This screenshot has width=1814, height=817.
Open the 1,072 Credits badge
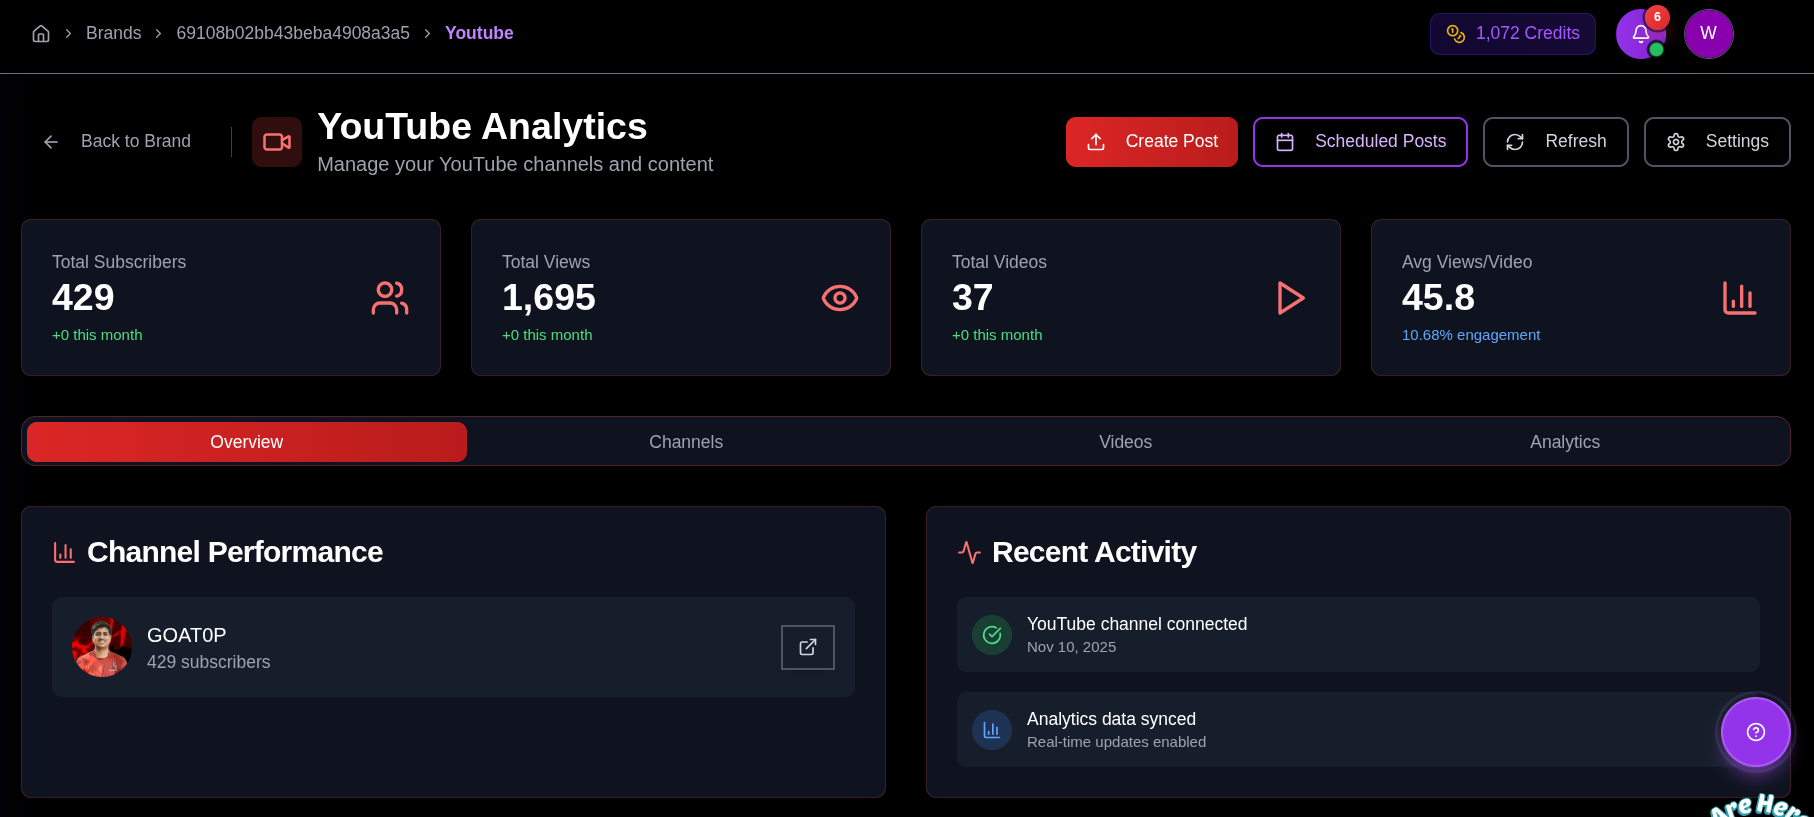click(x=1512, y=34)
